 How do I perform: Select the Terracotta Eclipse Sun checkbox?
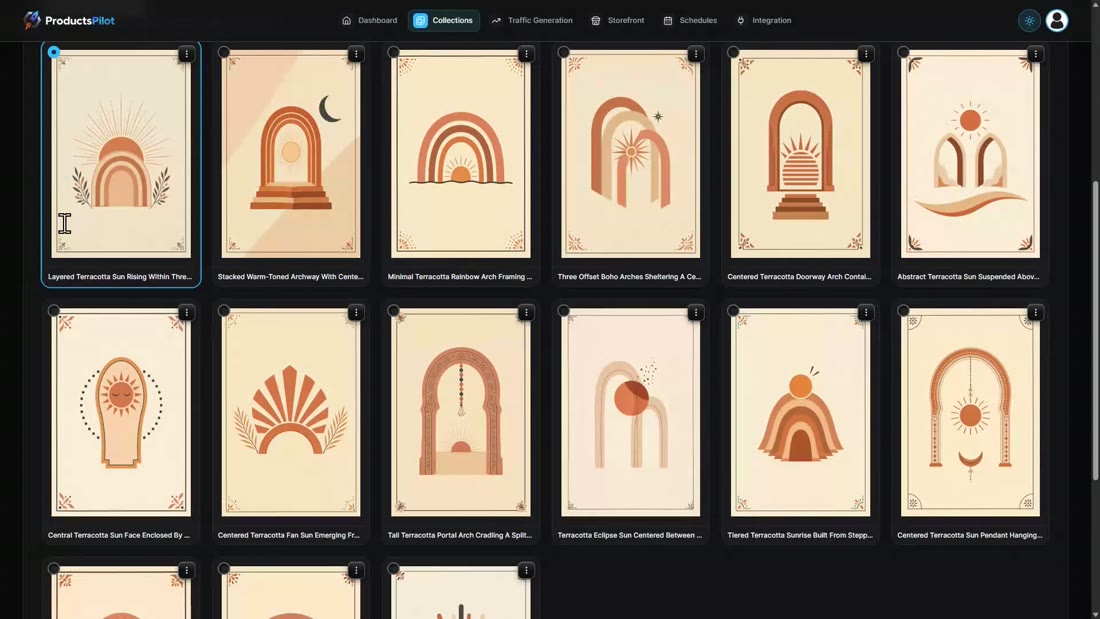[x=563, y=310]
